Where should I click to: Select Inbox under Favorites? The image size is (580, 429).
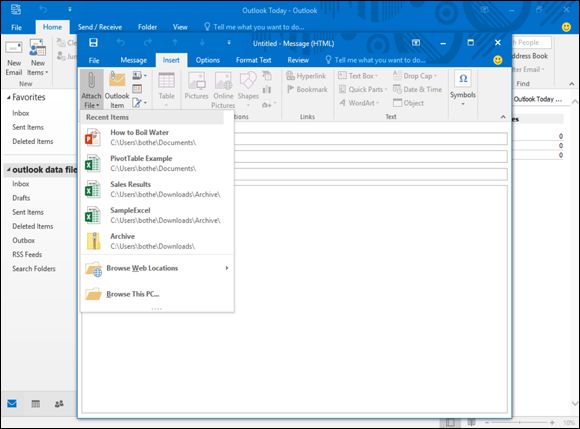click(20, 113)
